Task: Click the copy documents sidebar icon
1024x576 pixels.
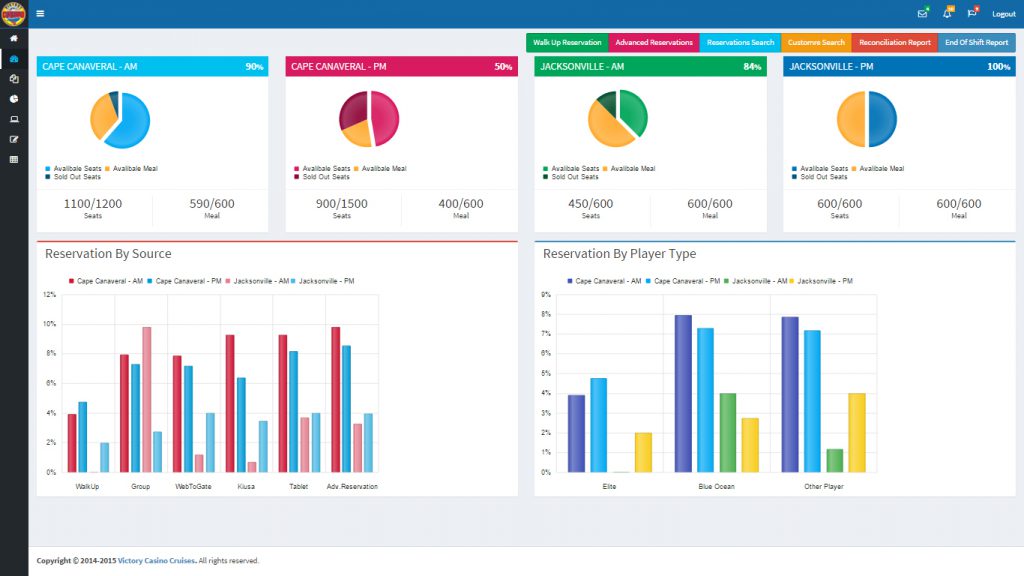Action: 14,78
